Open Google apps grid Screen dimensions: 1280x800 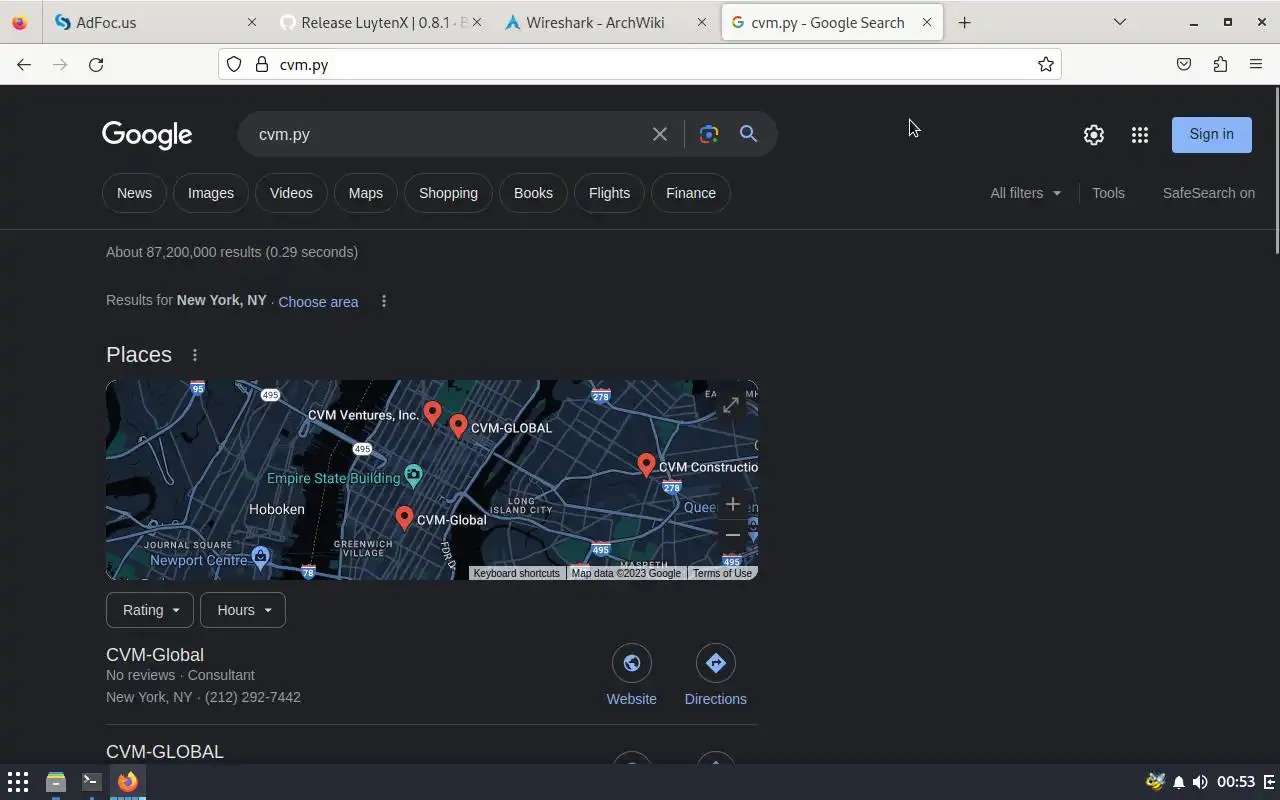1140,135
